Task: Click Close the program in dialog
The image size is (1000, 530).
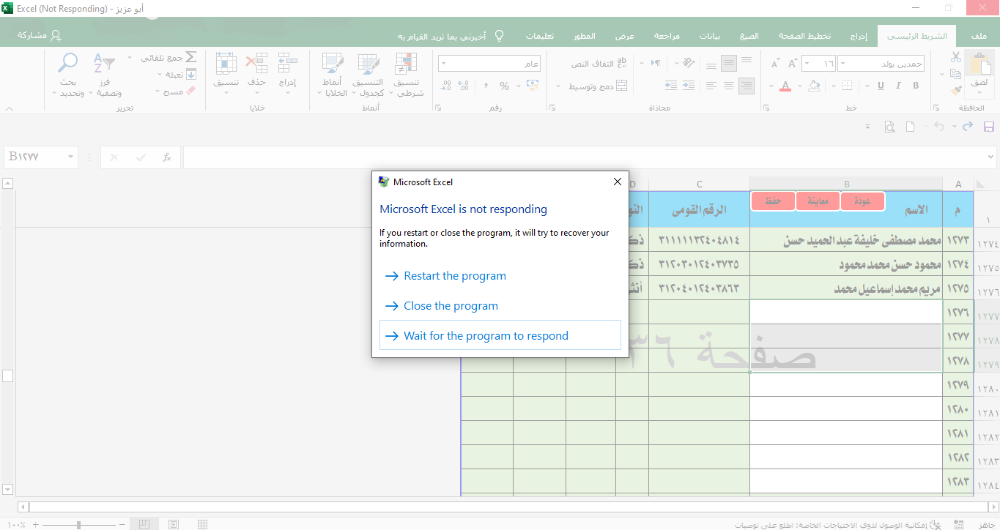Action: [x=450, y=306]
